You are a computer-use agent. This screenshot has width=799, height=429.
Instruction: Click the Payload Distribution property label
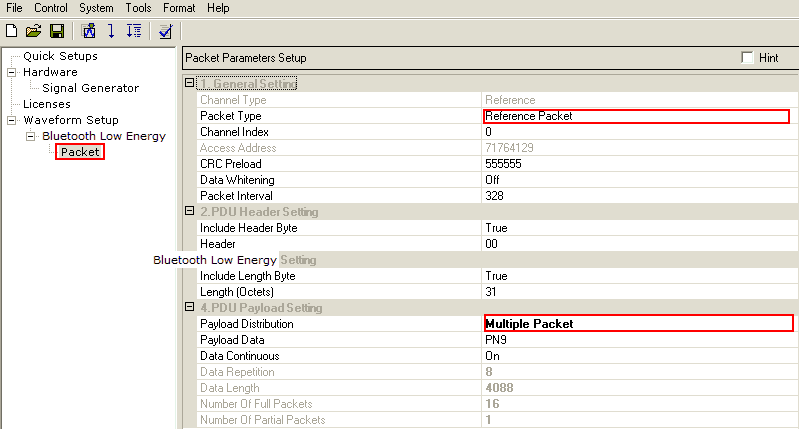247,324
